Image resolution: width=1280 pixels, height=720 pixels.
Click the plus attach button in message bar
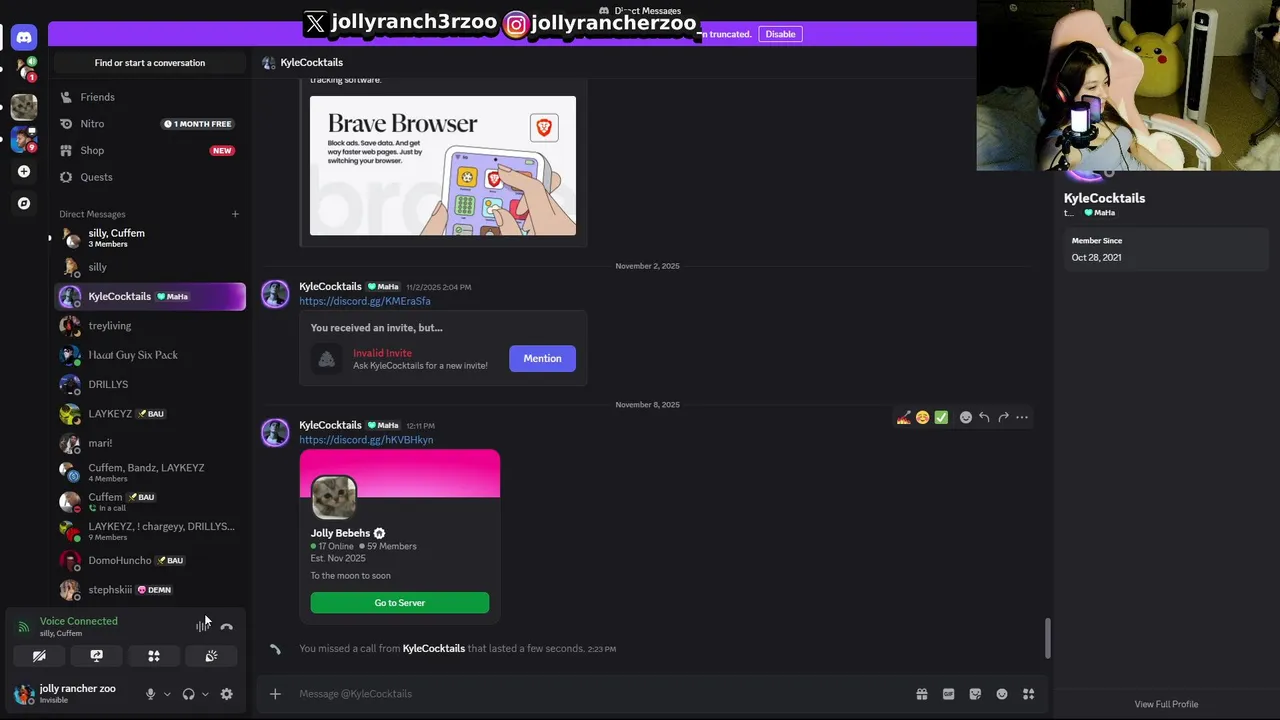coord(275,694)
